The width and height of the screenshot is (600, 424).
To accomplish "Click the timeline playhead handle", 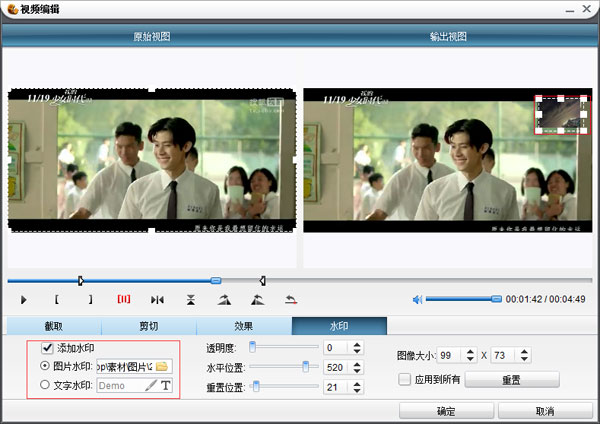I will 216,280.
